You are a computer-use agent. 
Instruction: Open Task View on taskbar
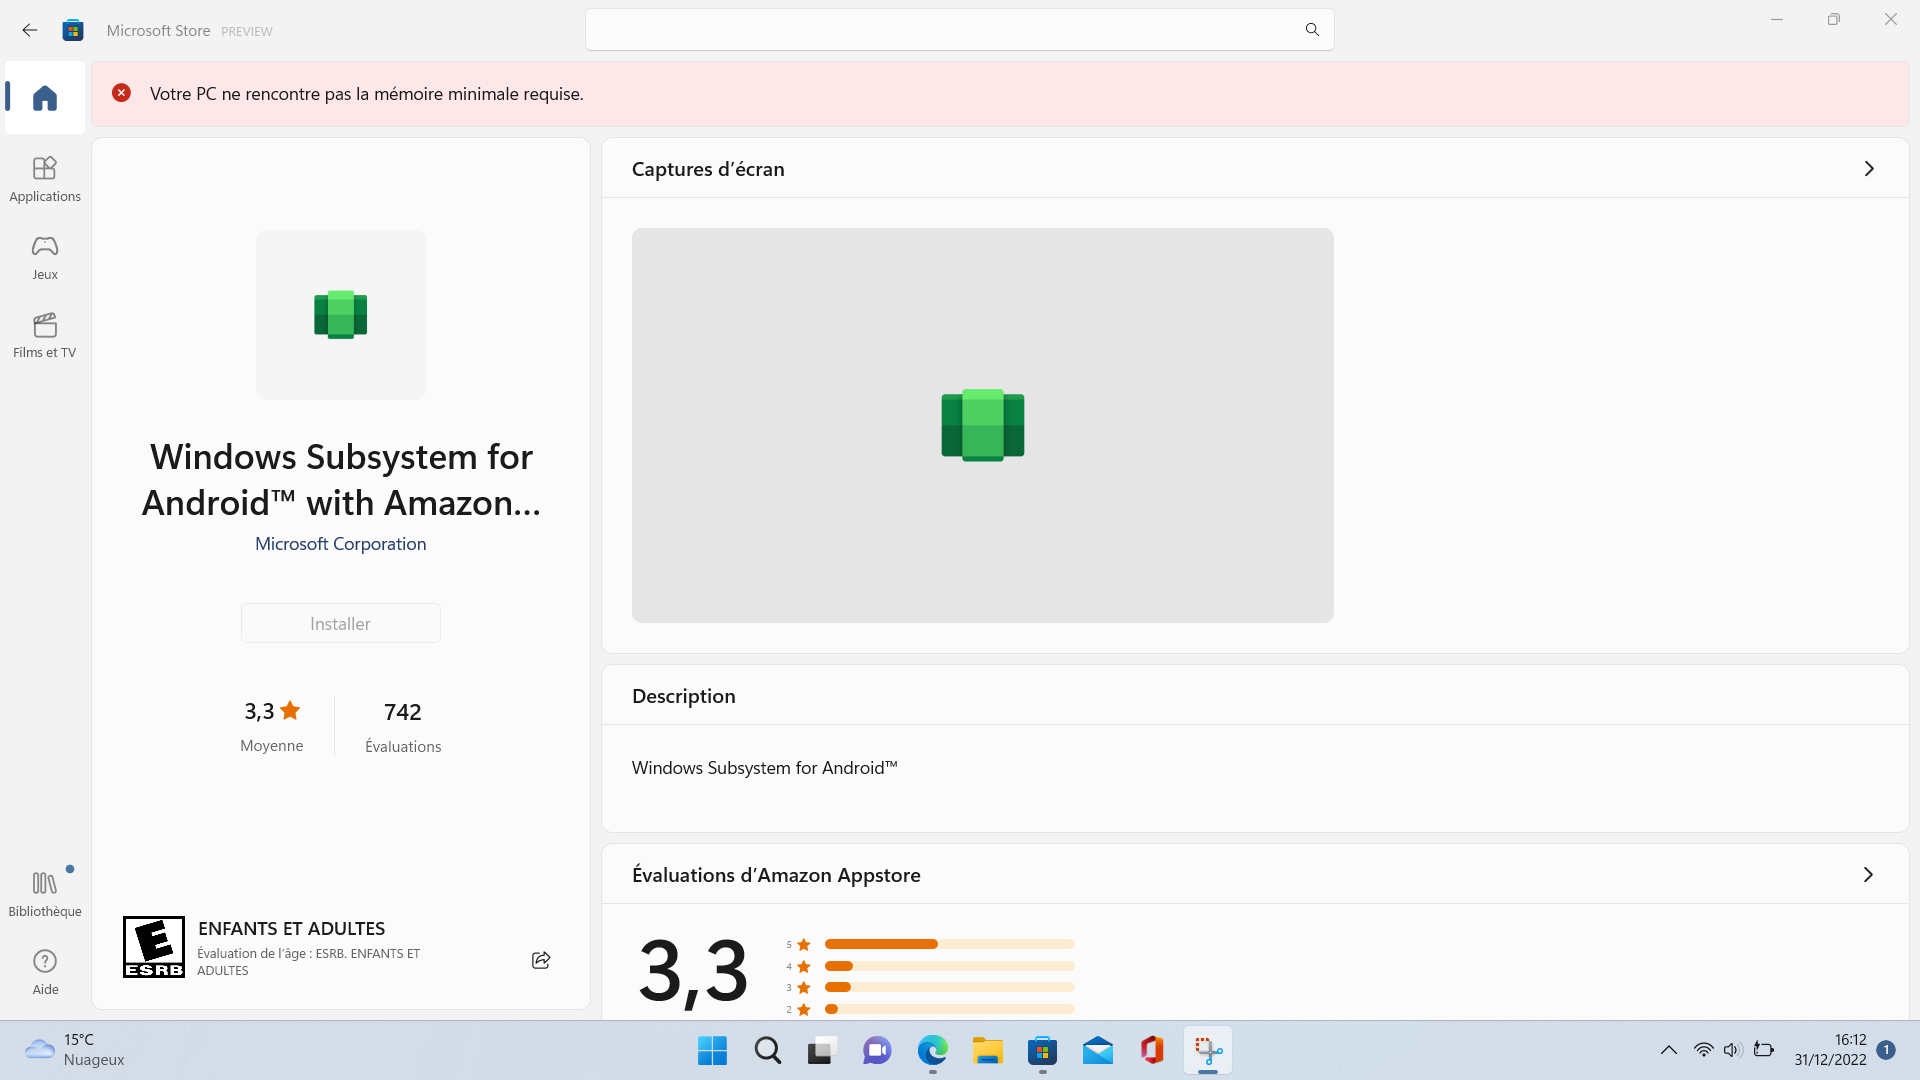coord(822,1051)
